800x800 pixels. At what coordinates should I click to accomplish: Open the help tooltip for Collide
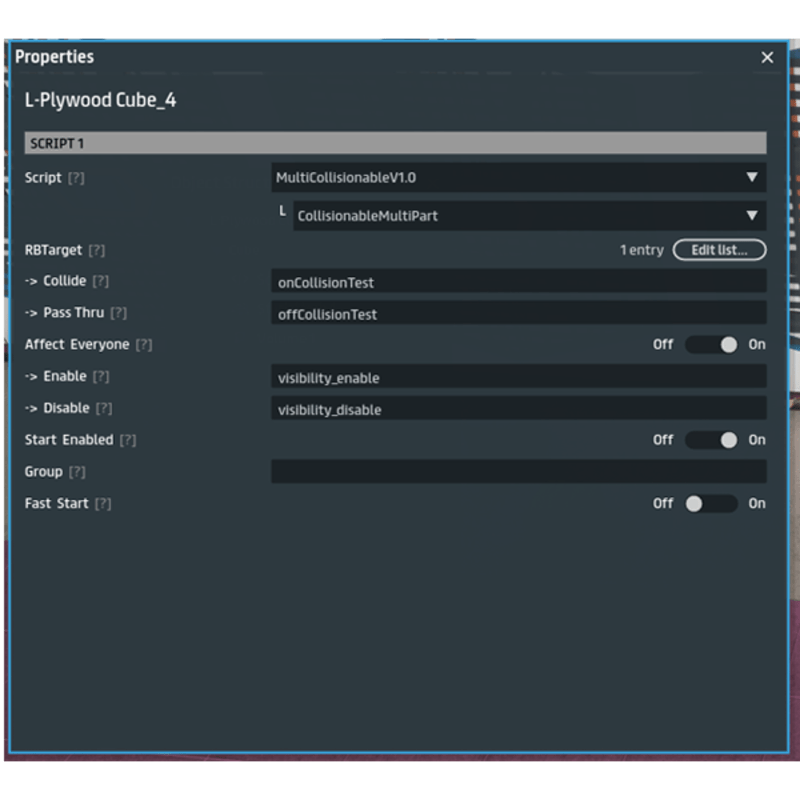[100, 282]
